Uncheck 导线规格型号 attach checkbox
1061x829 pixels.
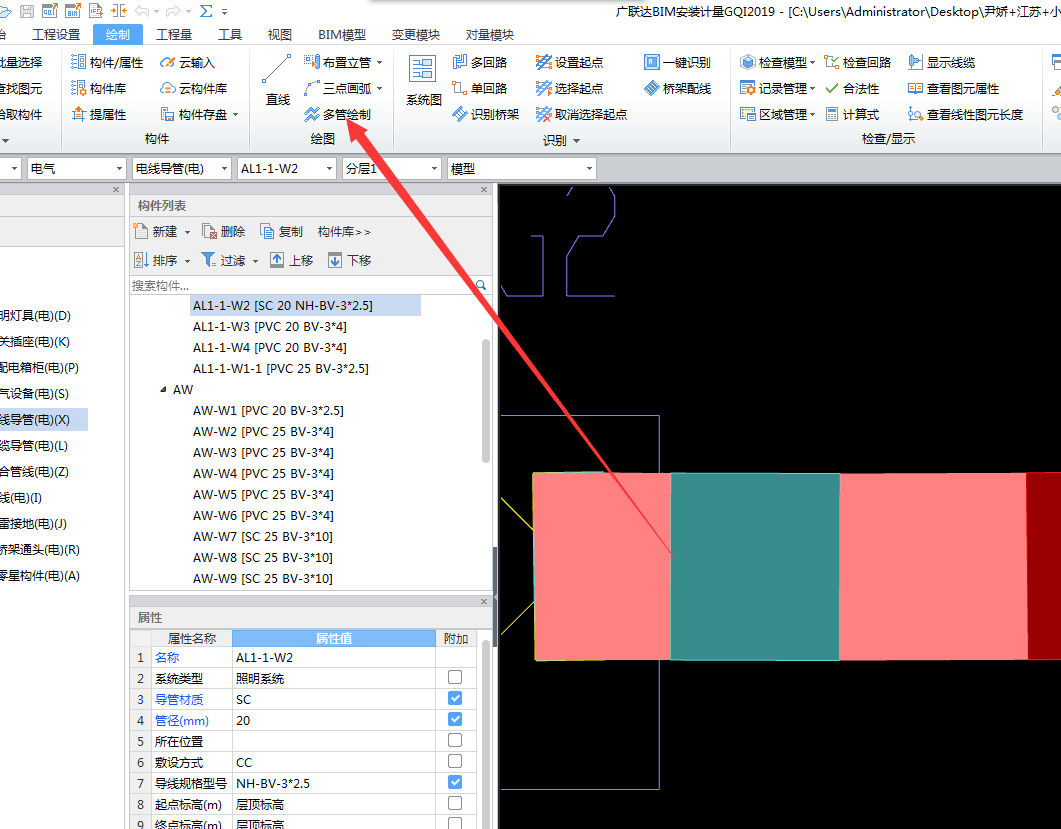coord(455,782)
